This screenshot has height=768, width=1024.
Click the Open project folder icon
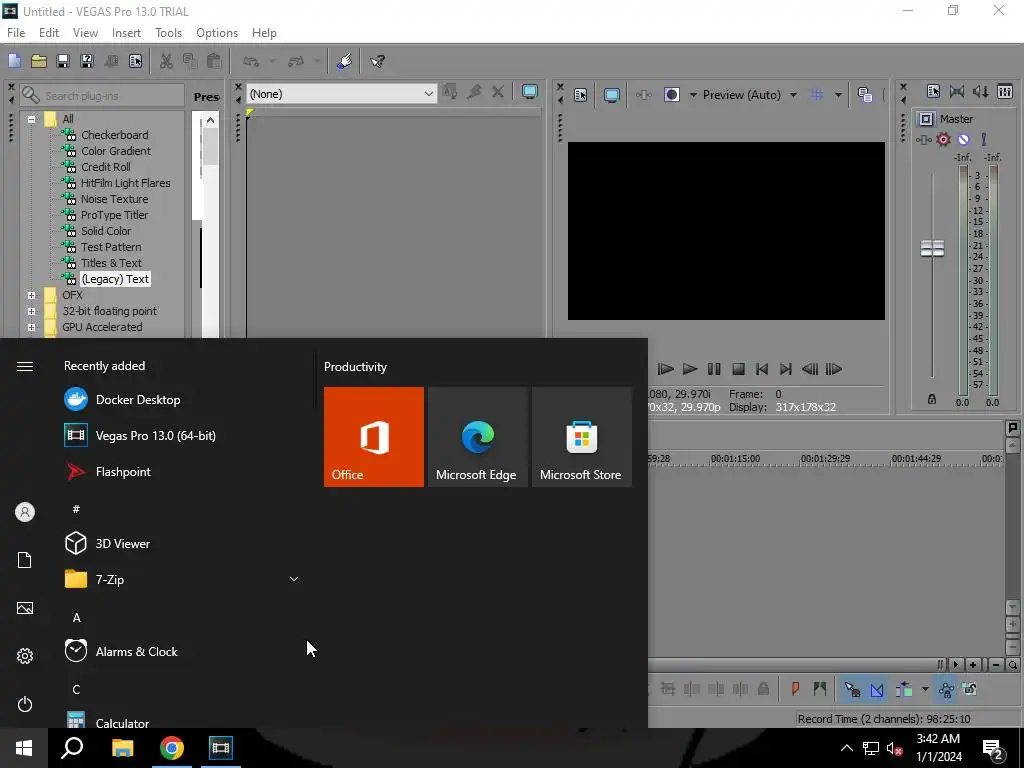click(x=39, y=61)
